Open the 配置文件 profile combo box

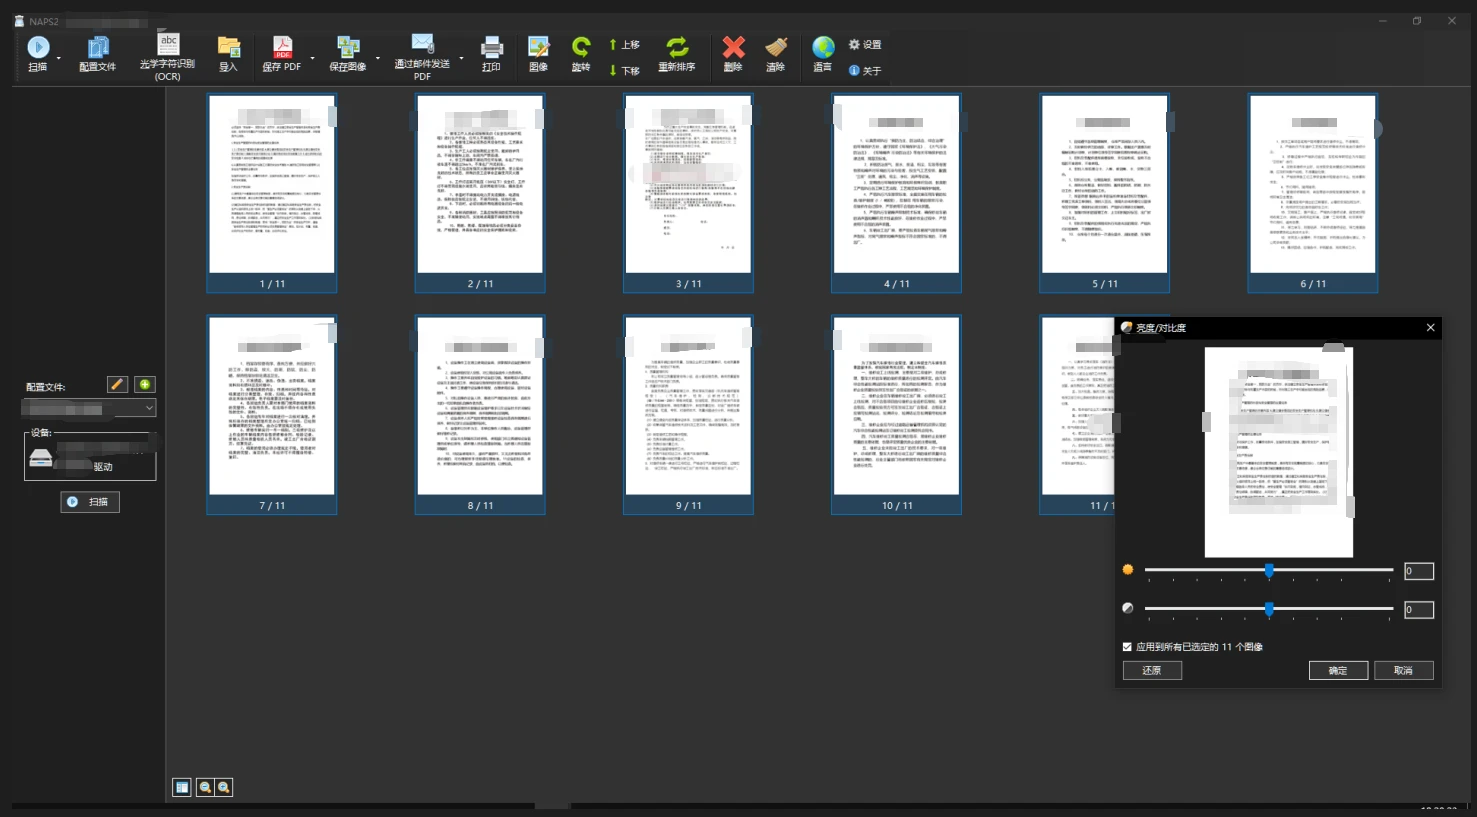click(x=89, y=408)
